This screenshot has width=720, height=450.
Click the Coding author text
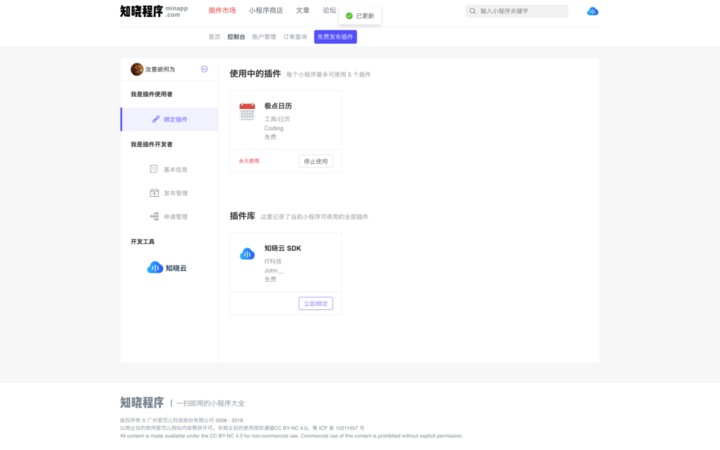(274, 128)
